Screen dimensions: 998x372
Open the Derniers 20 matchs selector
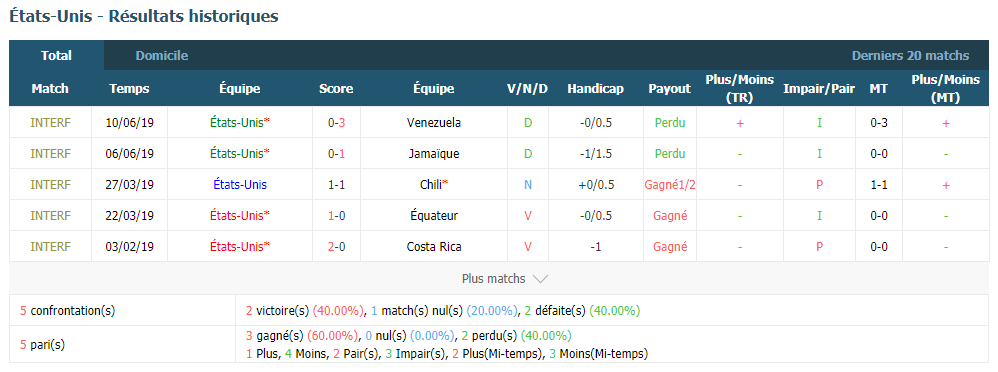pyautogui.click(x=910, y=55)
